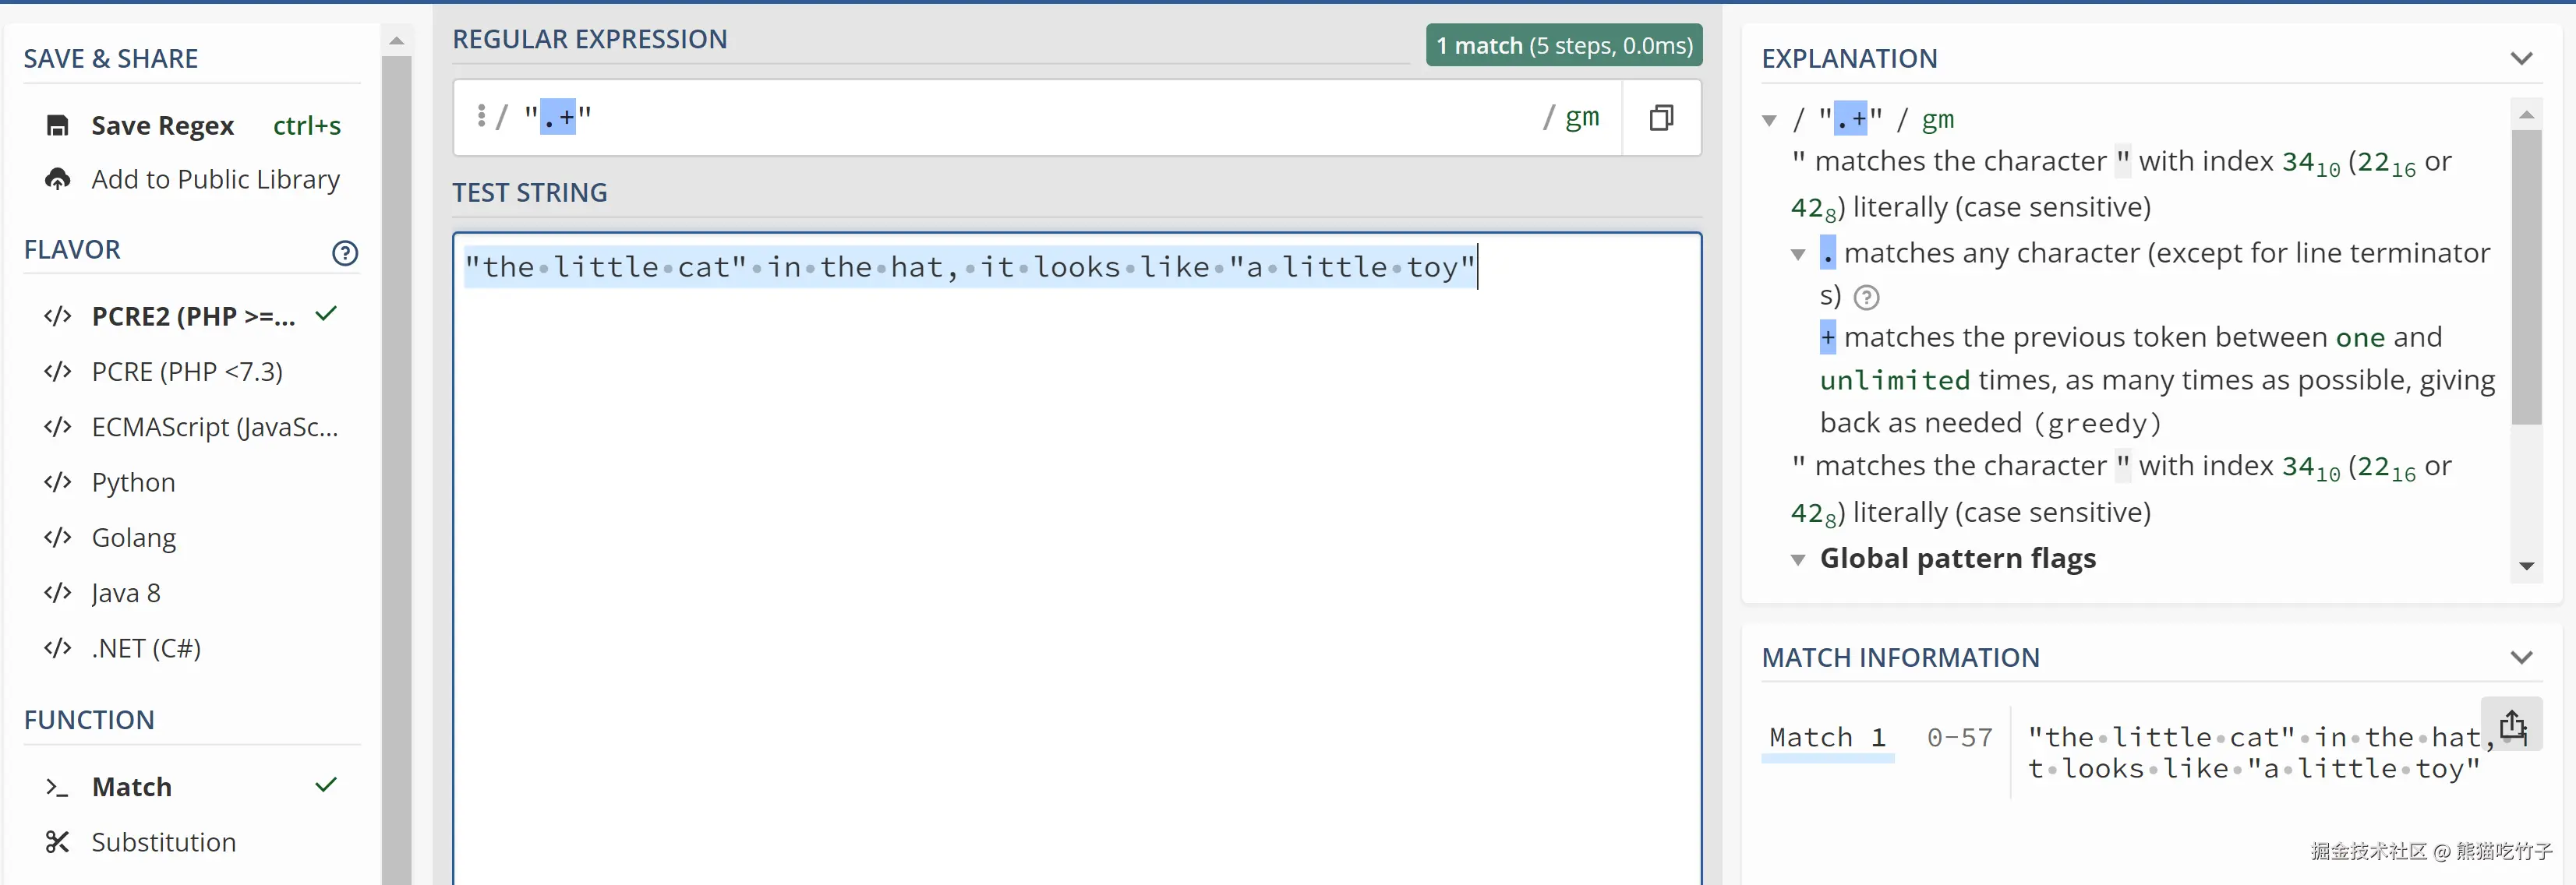
Task: Choose the Match function
Action: pos(131,787)
